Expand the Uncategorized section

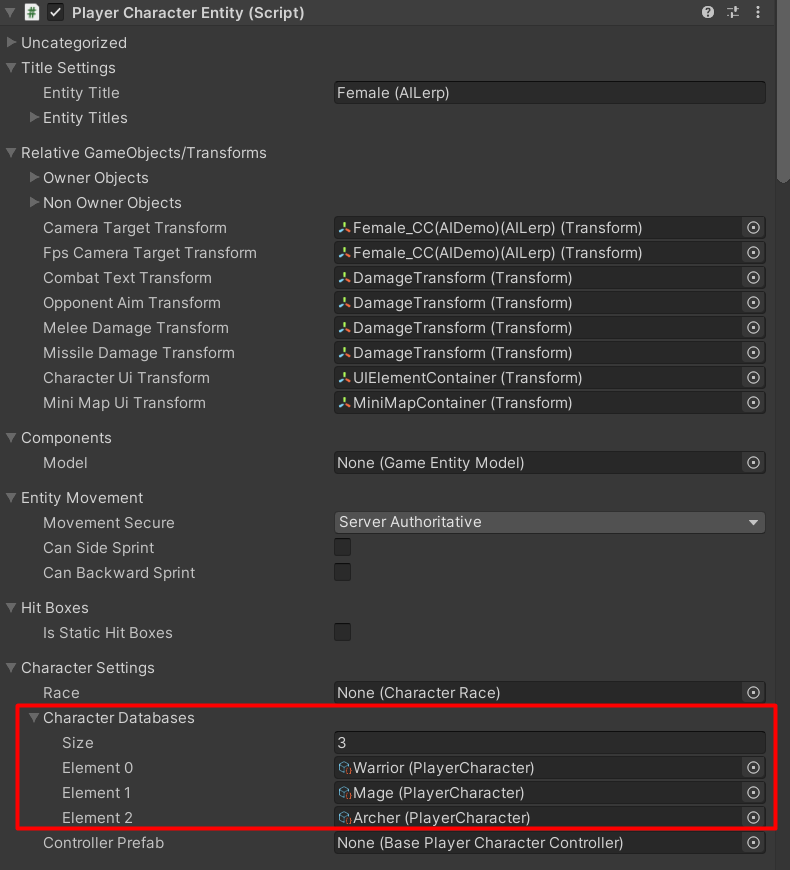tap(11, 42)
